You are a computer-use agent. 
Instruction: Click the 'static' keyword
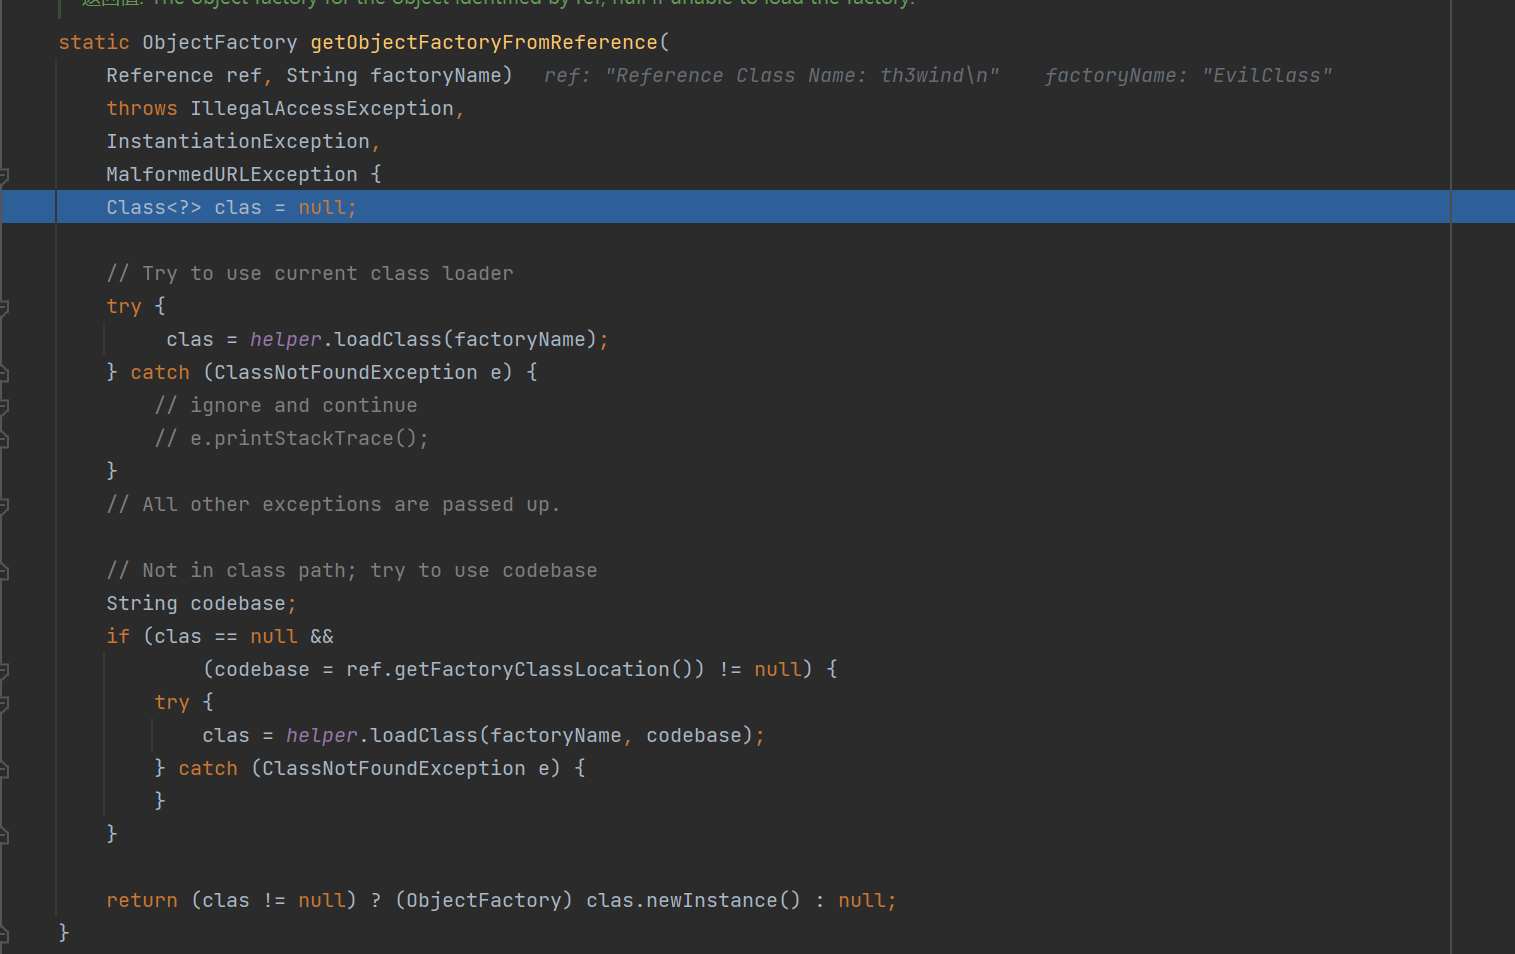94,42
